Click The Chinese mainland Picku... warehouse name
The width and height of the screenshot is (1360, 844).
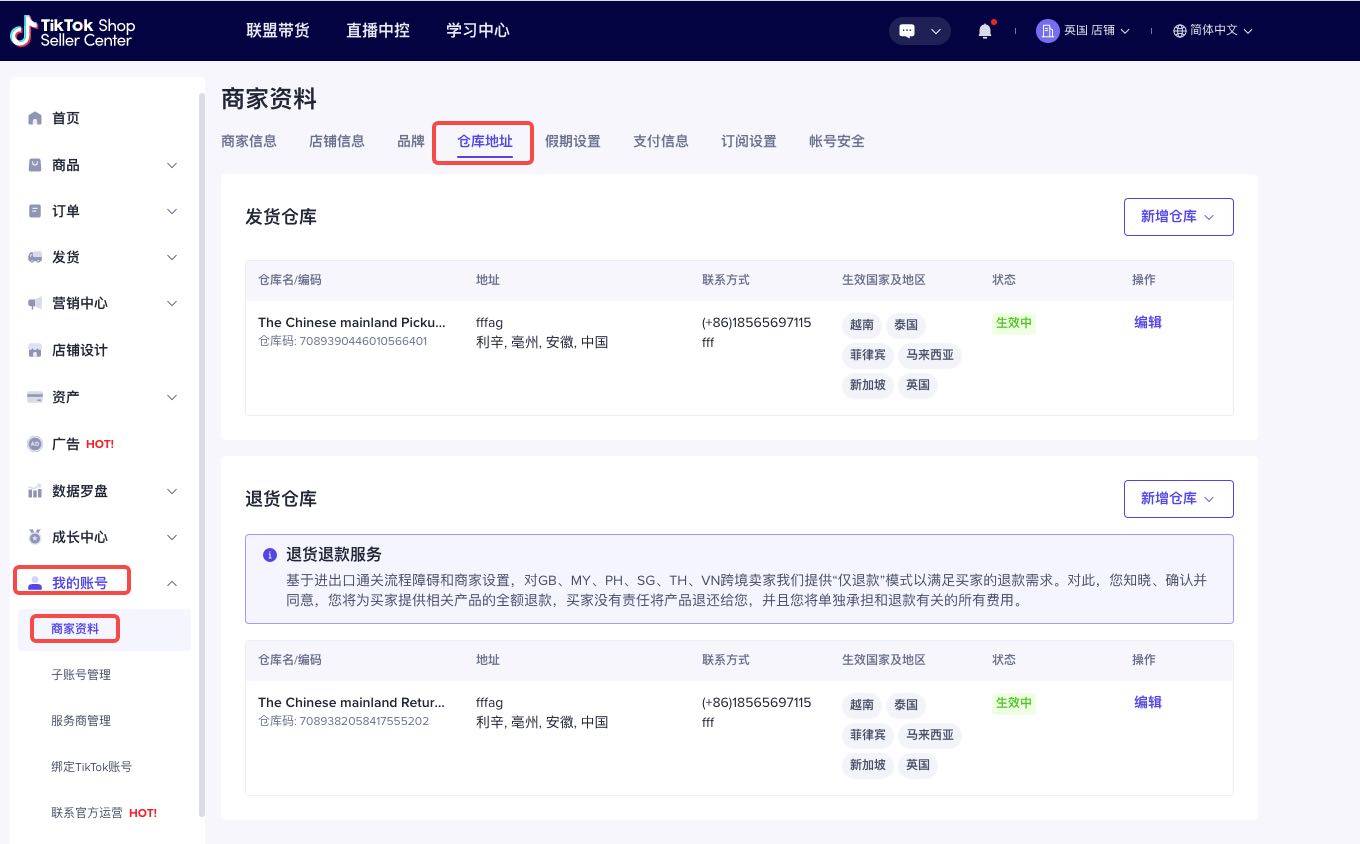click(352, 322)
